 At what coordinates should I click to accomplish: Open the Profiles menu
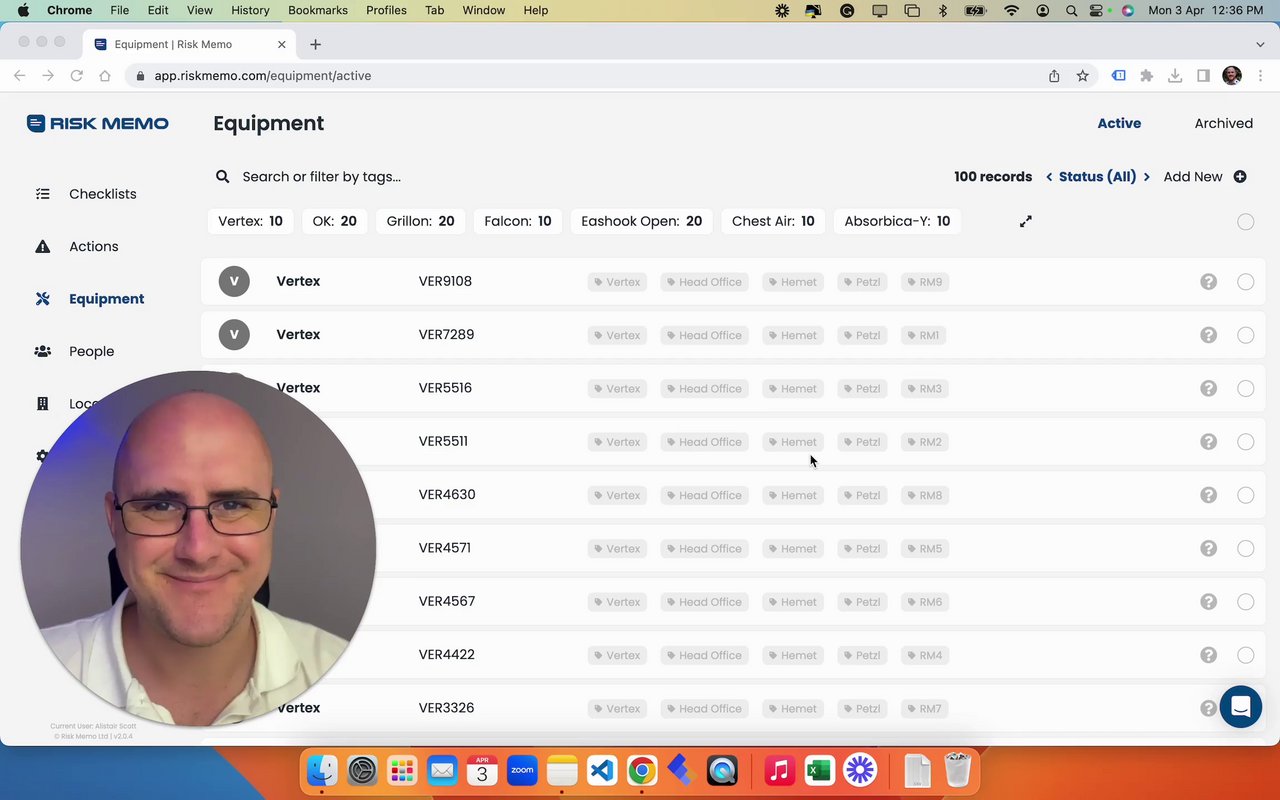point(386,10)
